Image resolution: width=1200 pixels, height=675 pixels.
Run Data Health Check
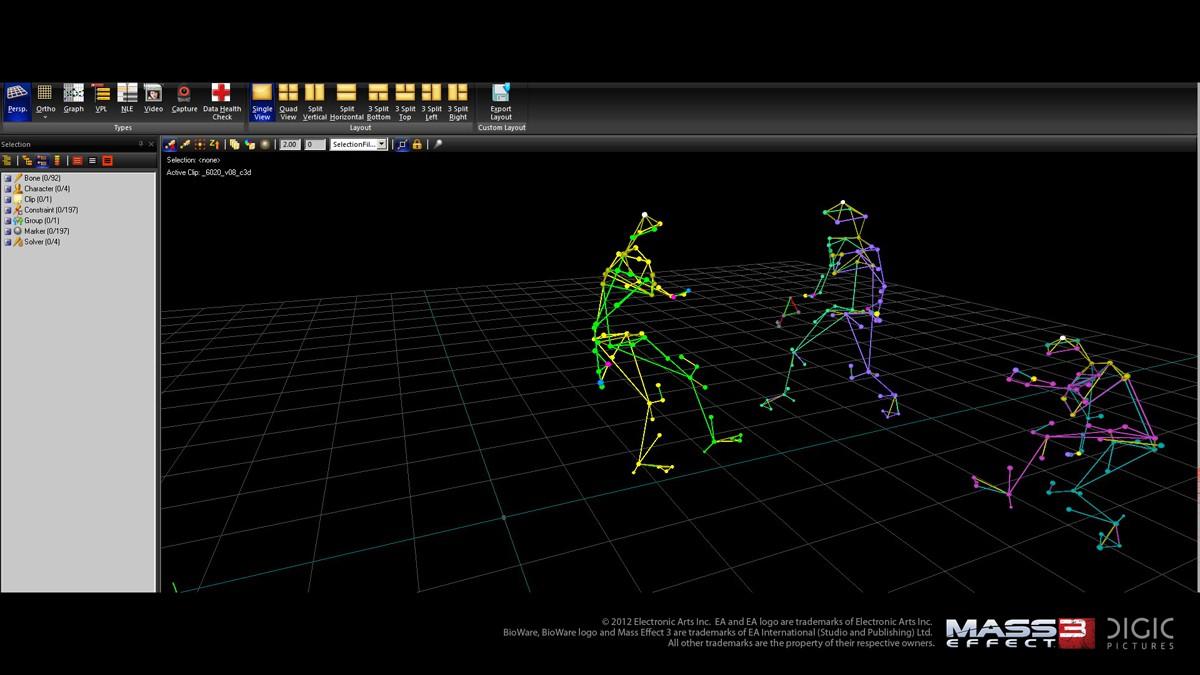(x=222, y=102)
